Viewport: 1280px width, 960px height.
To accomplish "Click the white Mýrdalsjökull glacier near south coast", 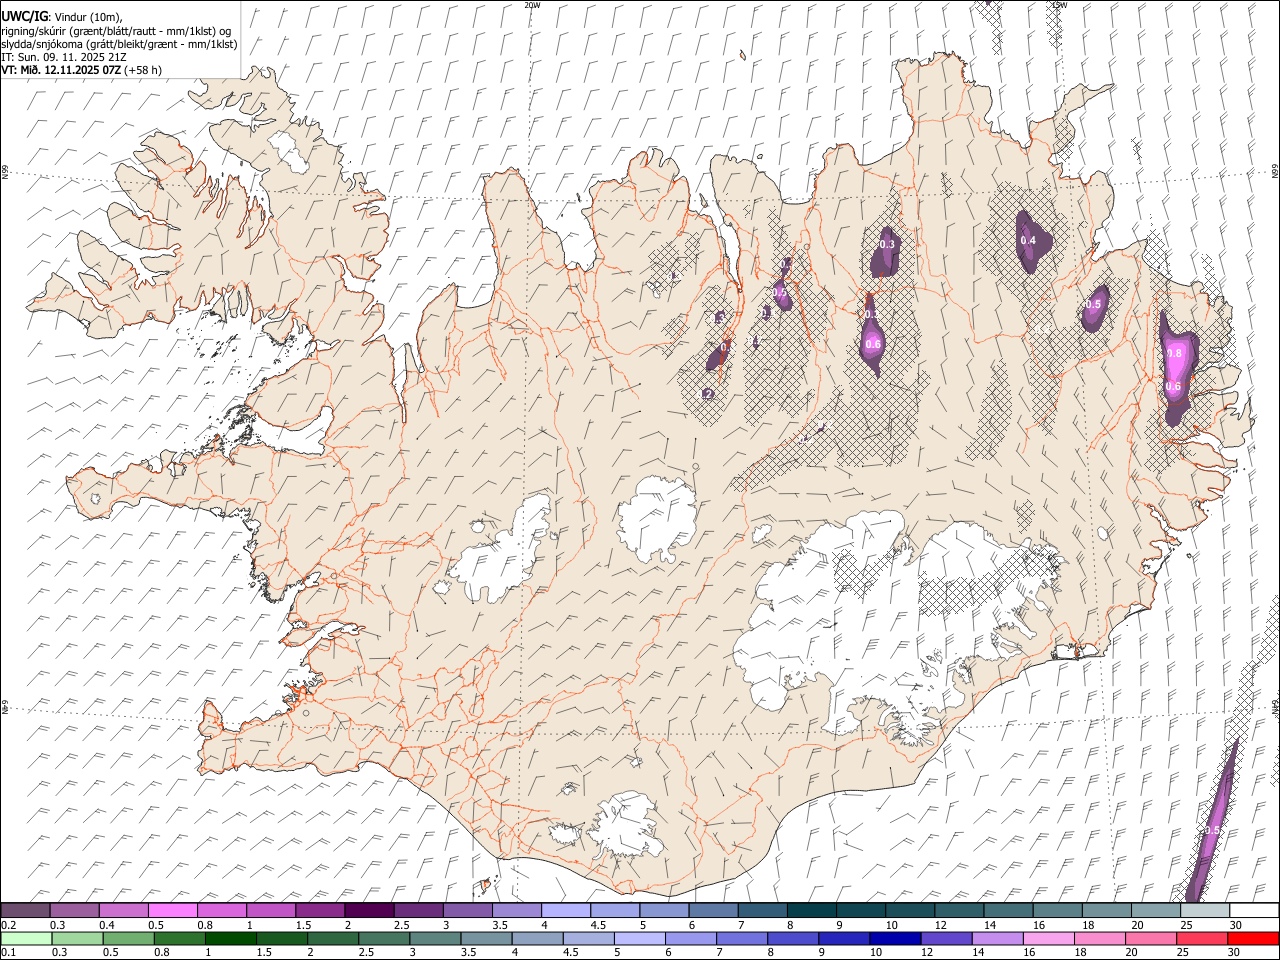I will [626, 828].
